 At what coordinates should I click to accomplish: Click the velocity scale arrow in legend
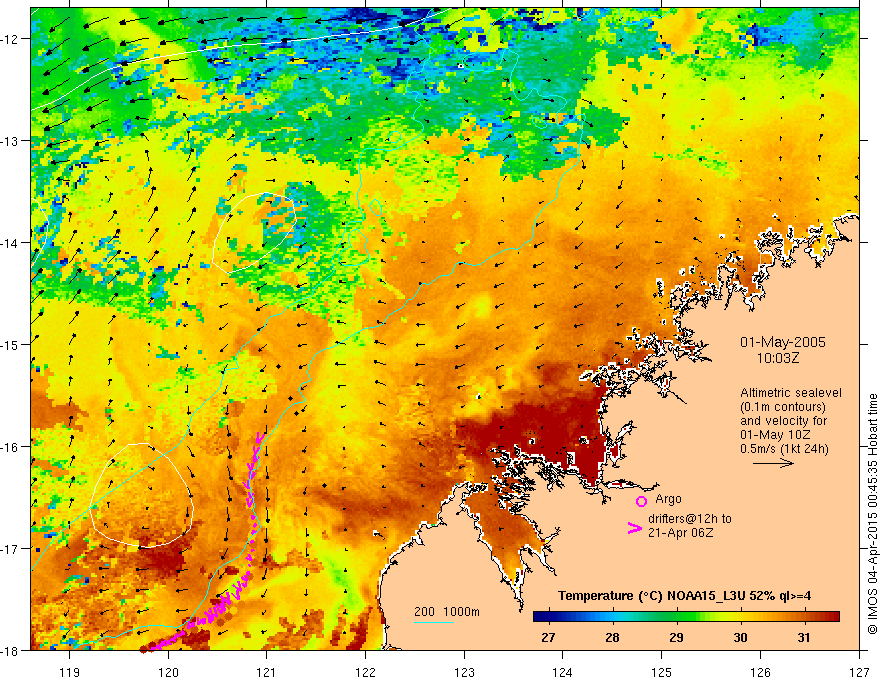773,463
